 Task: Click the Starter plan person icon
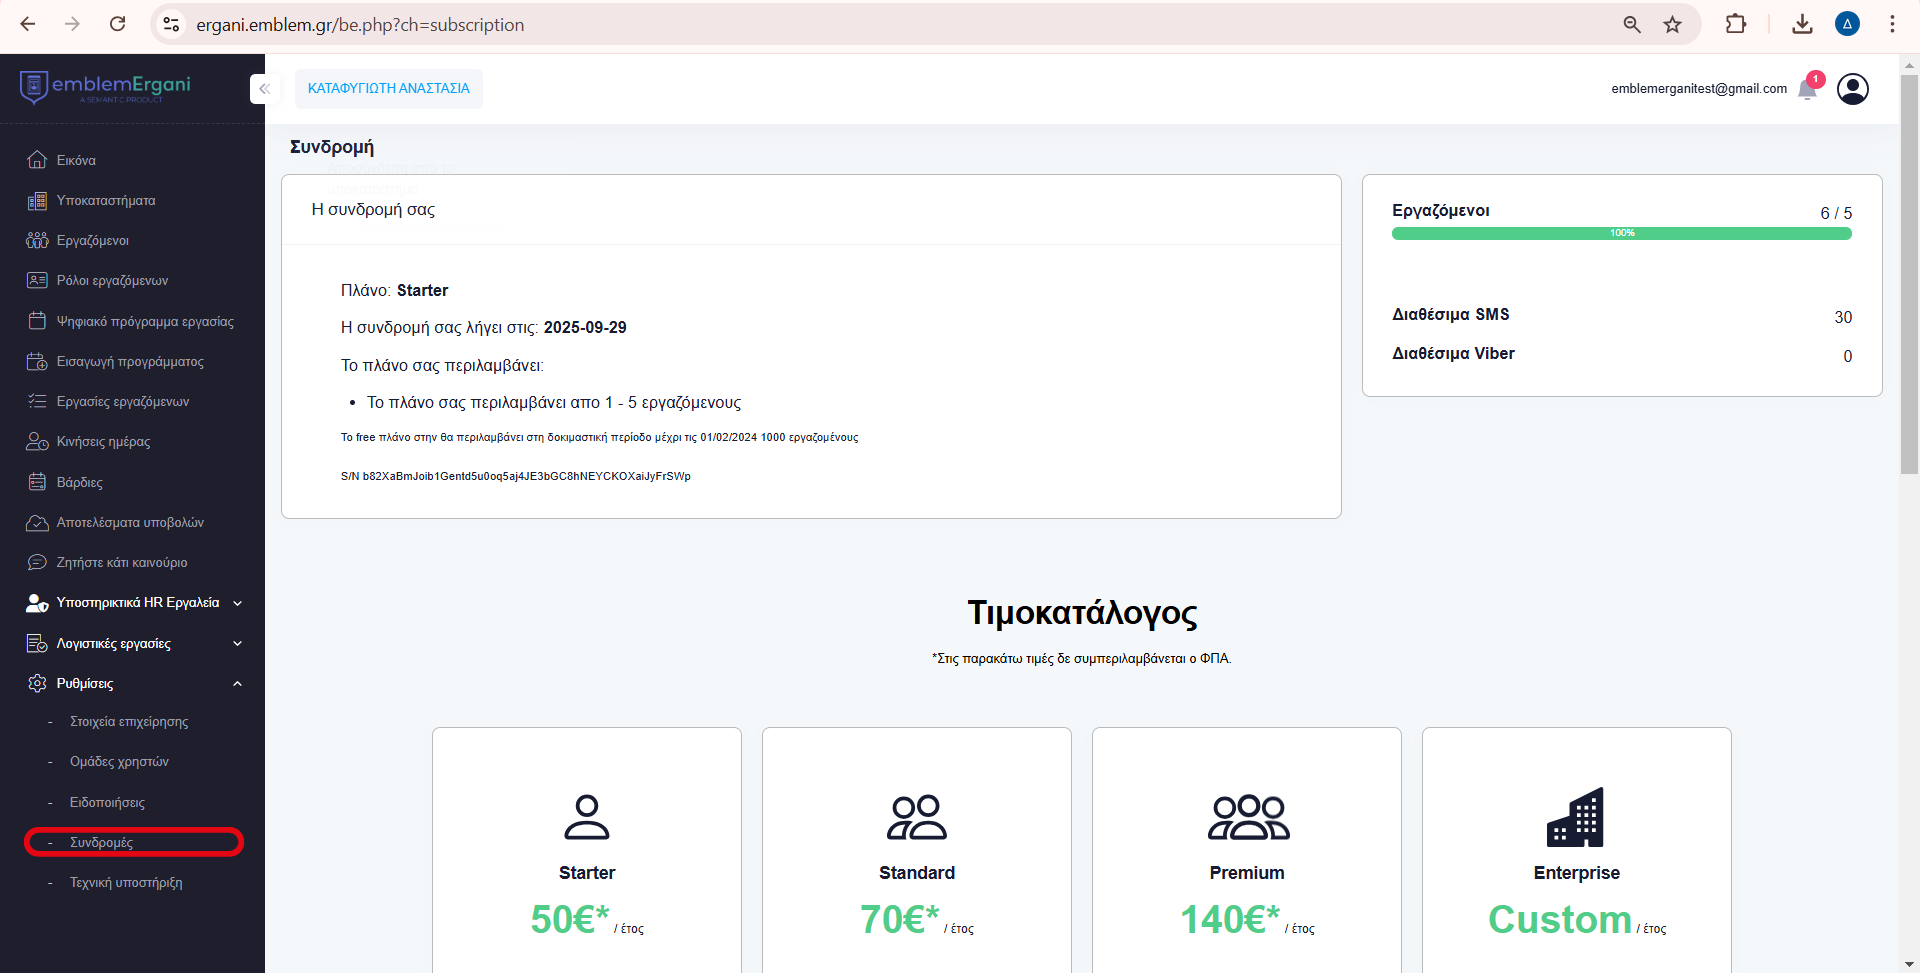coord(586,817)
